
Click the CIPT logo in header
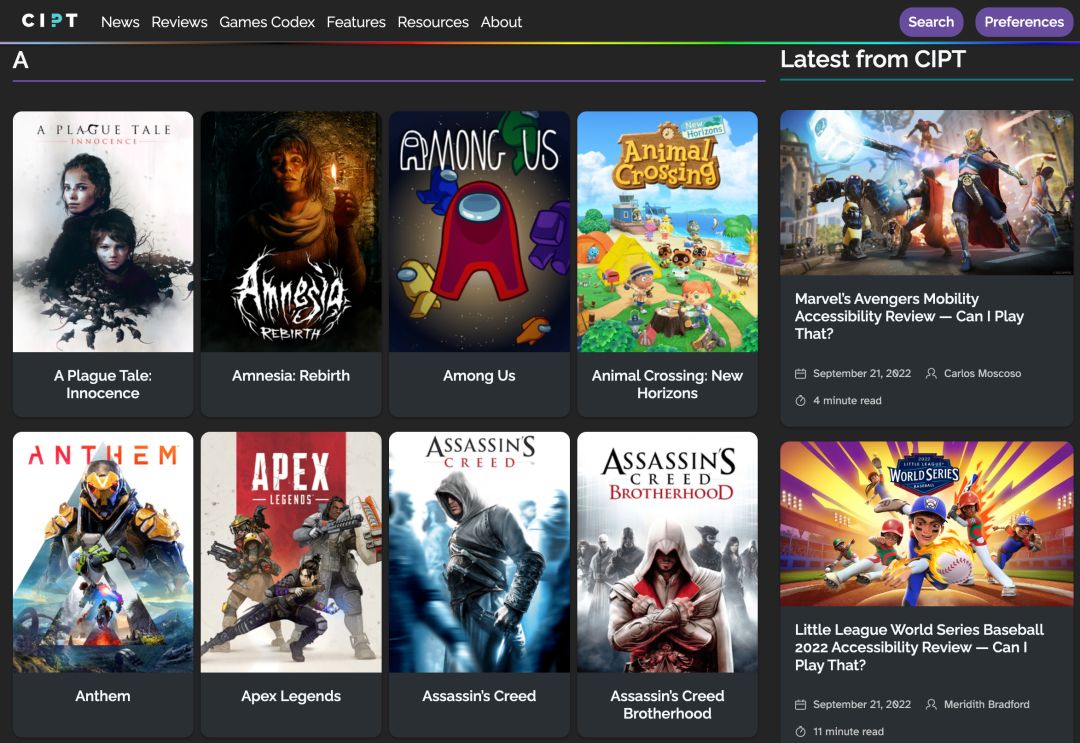point(50,21)
